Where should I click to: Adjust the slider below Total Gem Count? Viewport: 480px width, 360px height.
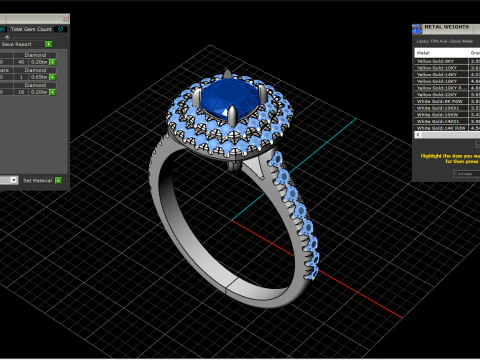(x=7, y=37)
